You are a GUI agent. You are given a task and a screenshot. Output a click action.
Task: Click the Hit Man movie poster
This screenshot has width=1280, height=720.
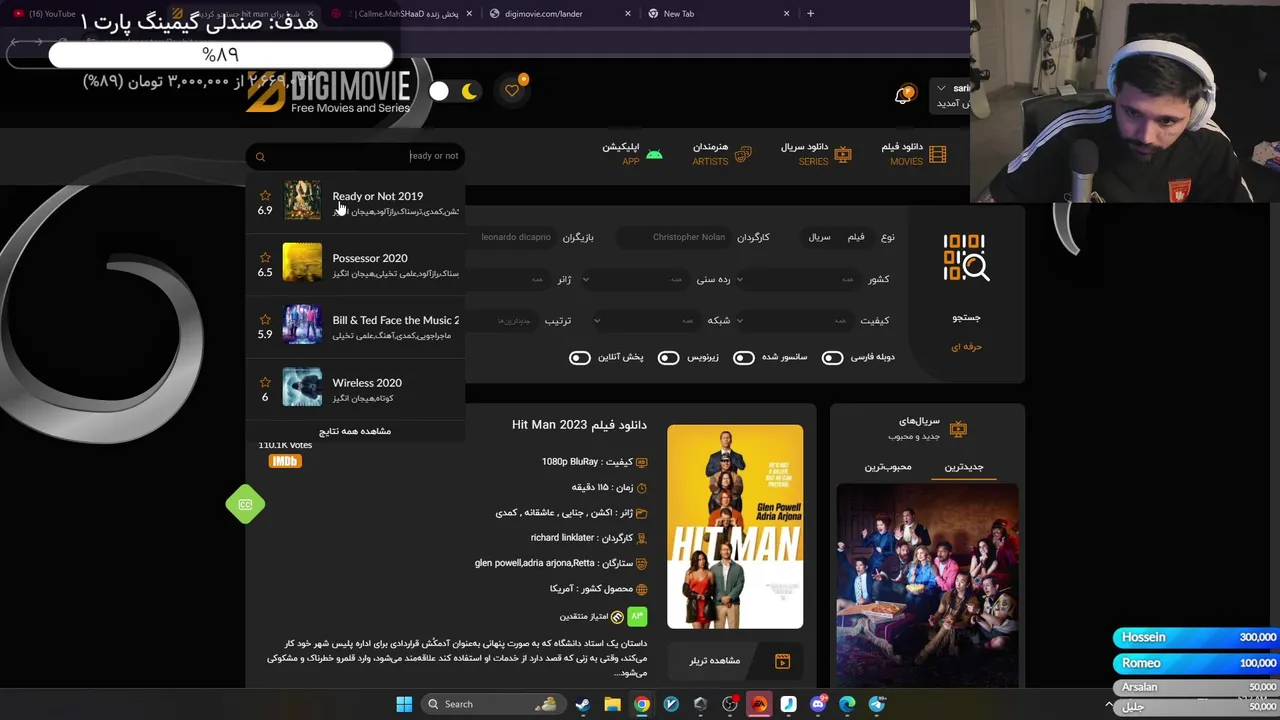coord(735,527)
